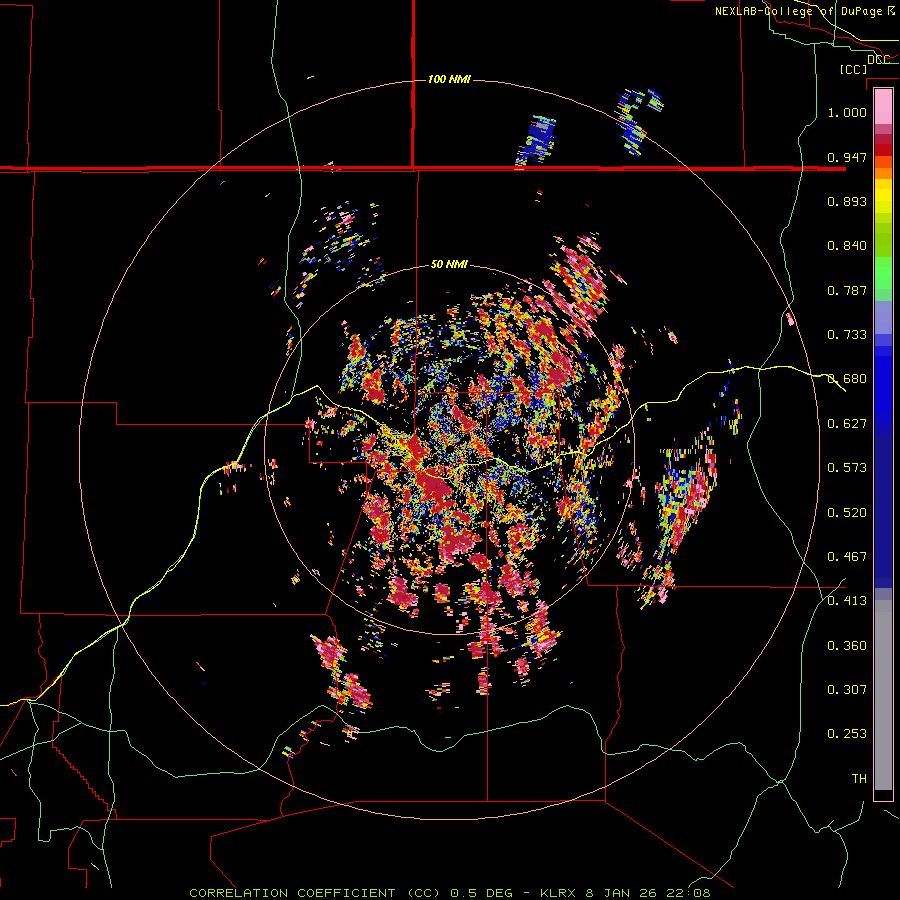Click the 50 NMI range ring label
This screenshot has width=900, height=900.
[x=449, y=265]
